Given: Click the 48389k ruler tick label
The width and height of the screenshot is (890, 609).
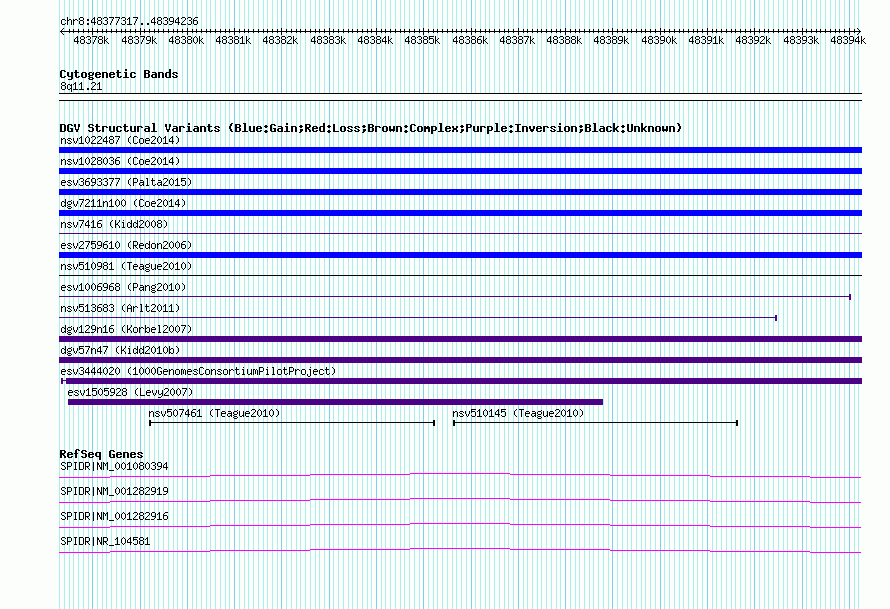Looking at the screenshot, I should click(x=611, y=40).
